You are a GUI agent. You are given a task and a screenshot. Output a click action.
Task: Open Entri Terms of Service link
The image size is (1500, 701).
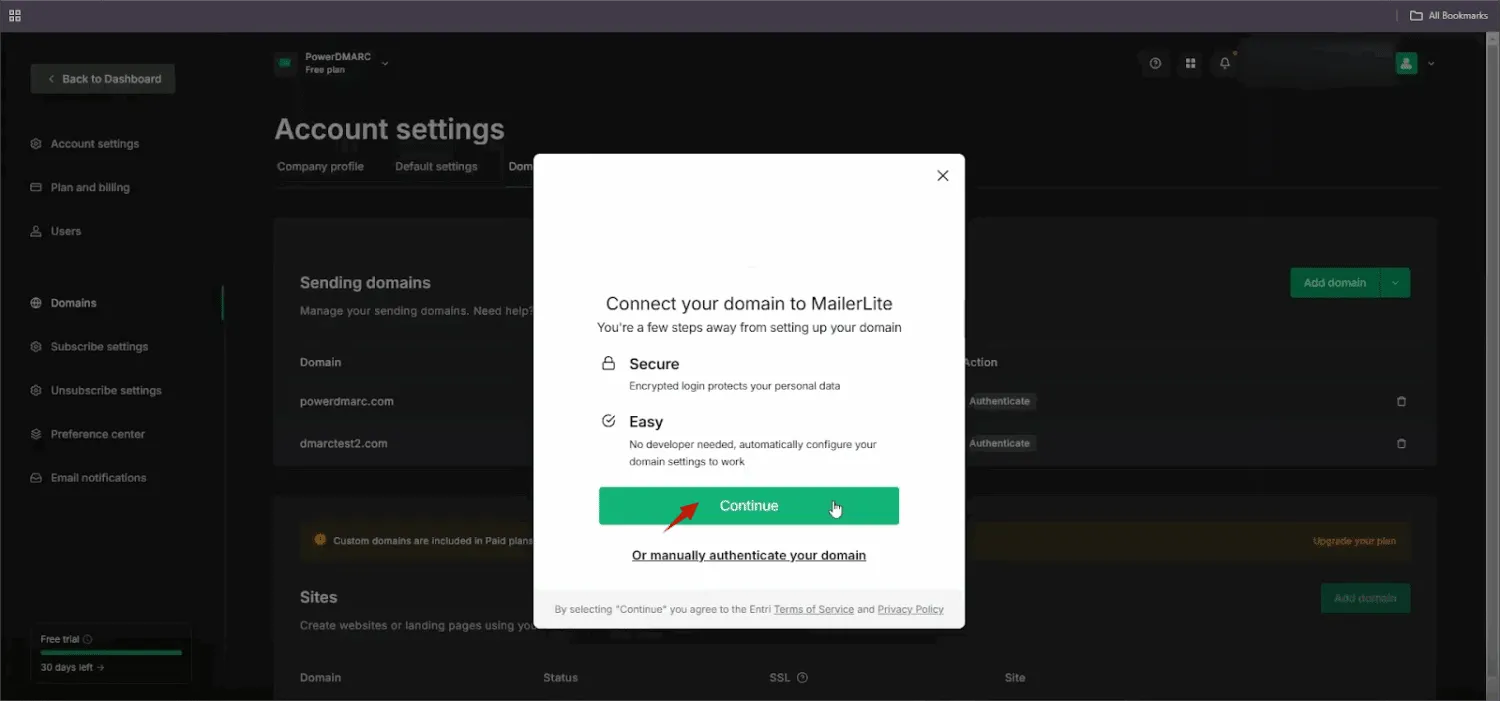[814, 609]
